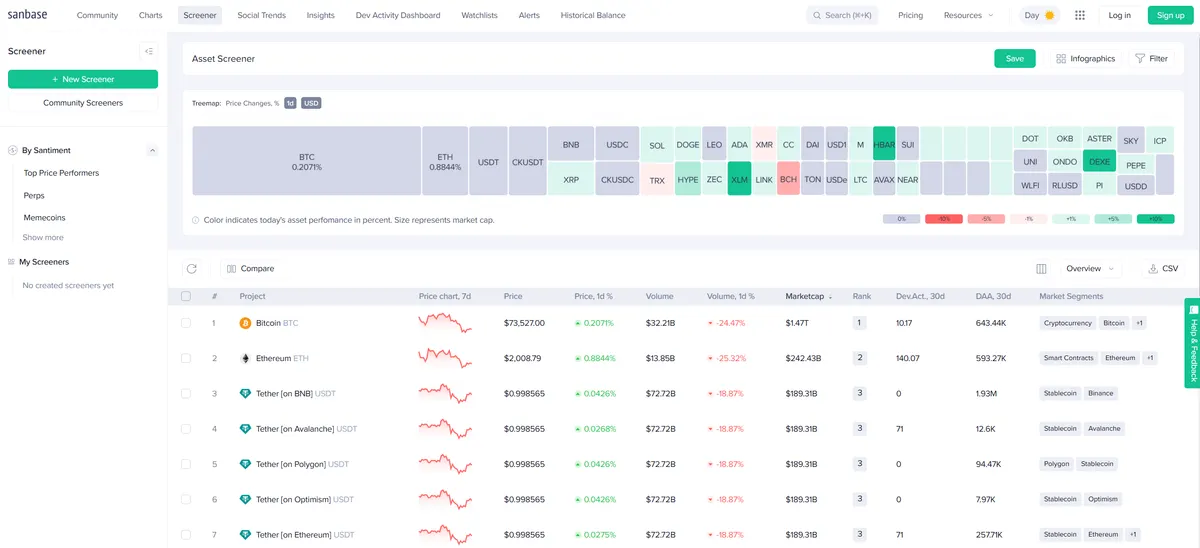Check the Bitcoin row checkbox
The height and width of the screenshot is (548, 1200).
pyautogui.click(x=185, y=323)
